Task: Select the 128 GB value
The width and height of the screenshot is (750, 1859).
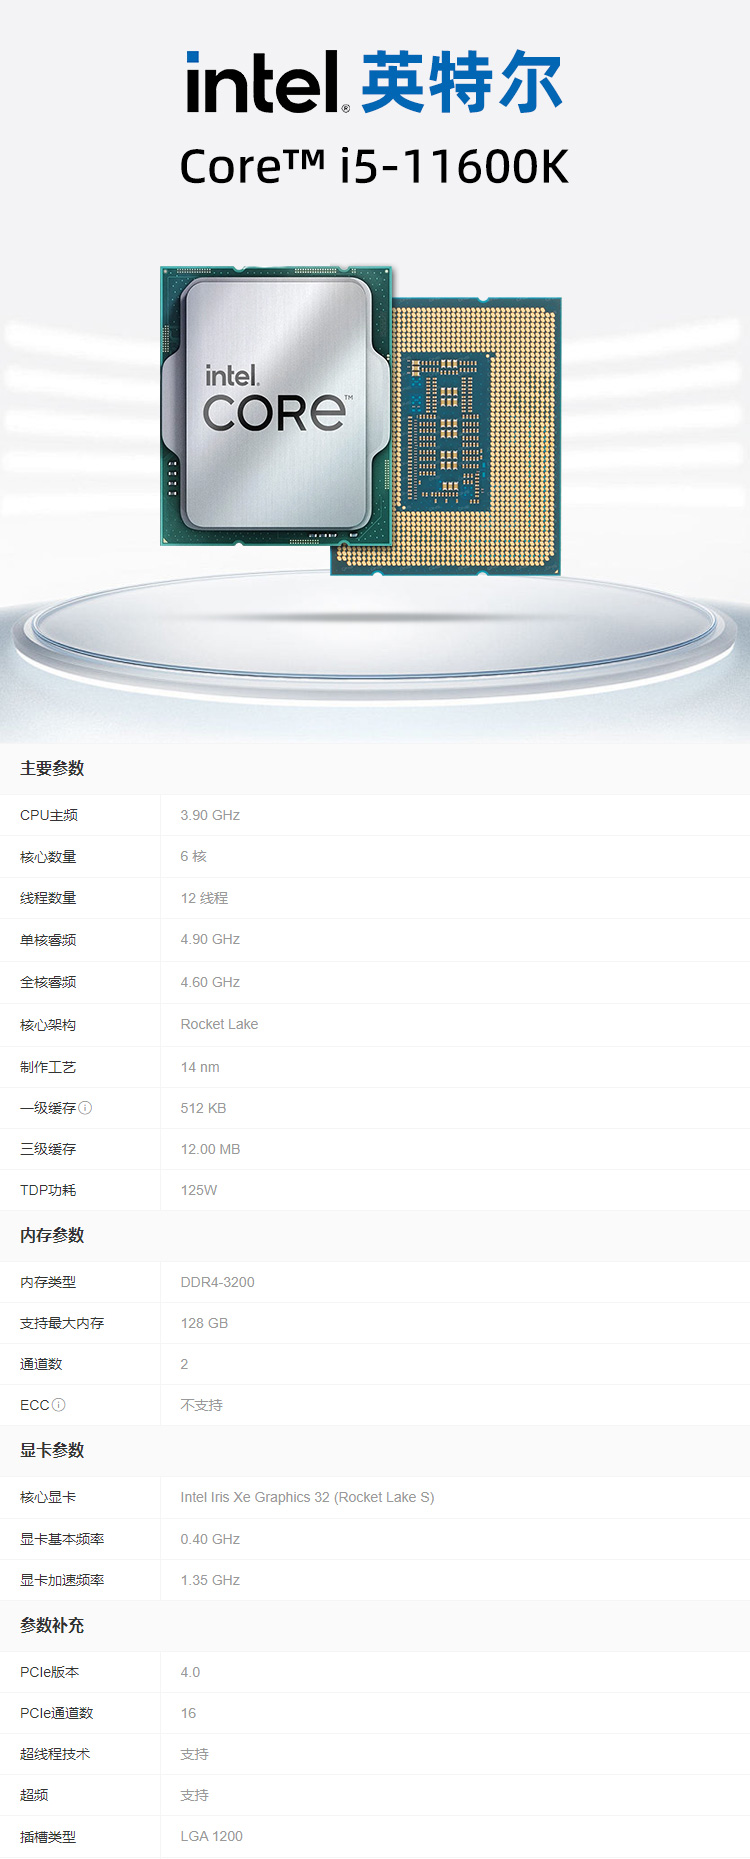Action: tap(204, 1323)
